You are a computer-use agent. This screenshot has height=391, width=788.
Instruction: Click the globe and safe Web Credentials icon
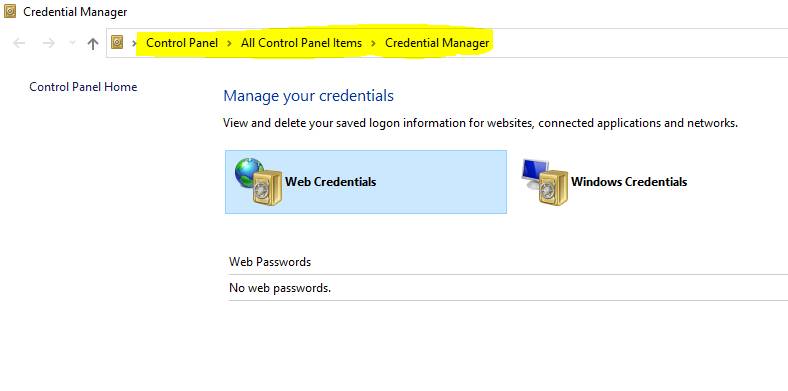(x=258, y=181)
